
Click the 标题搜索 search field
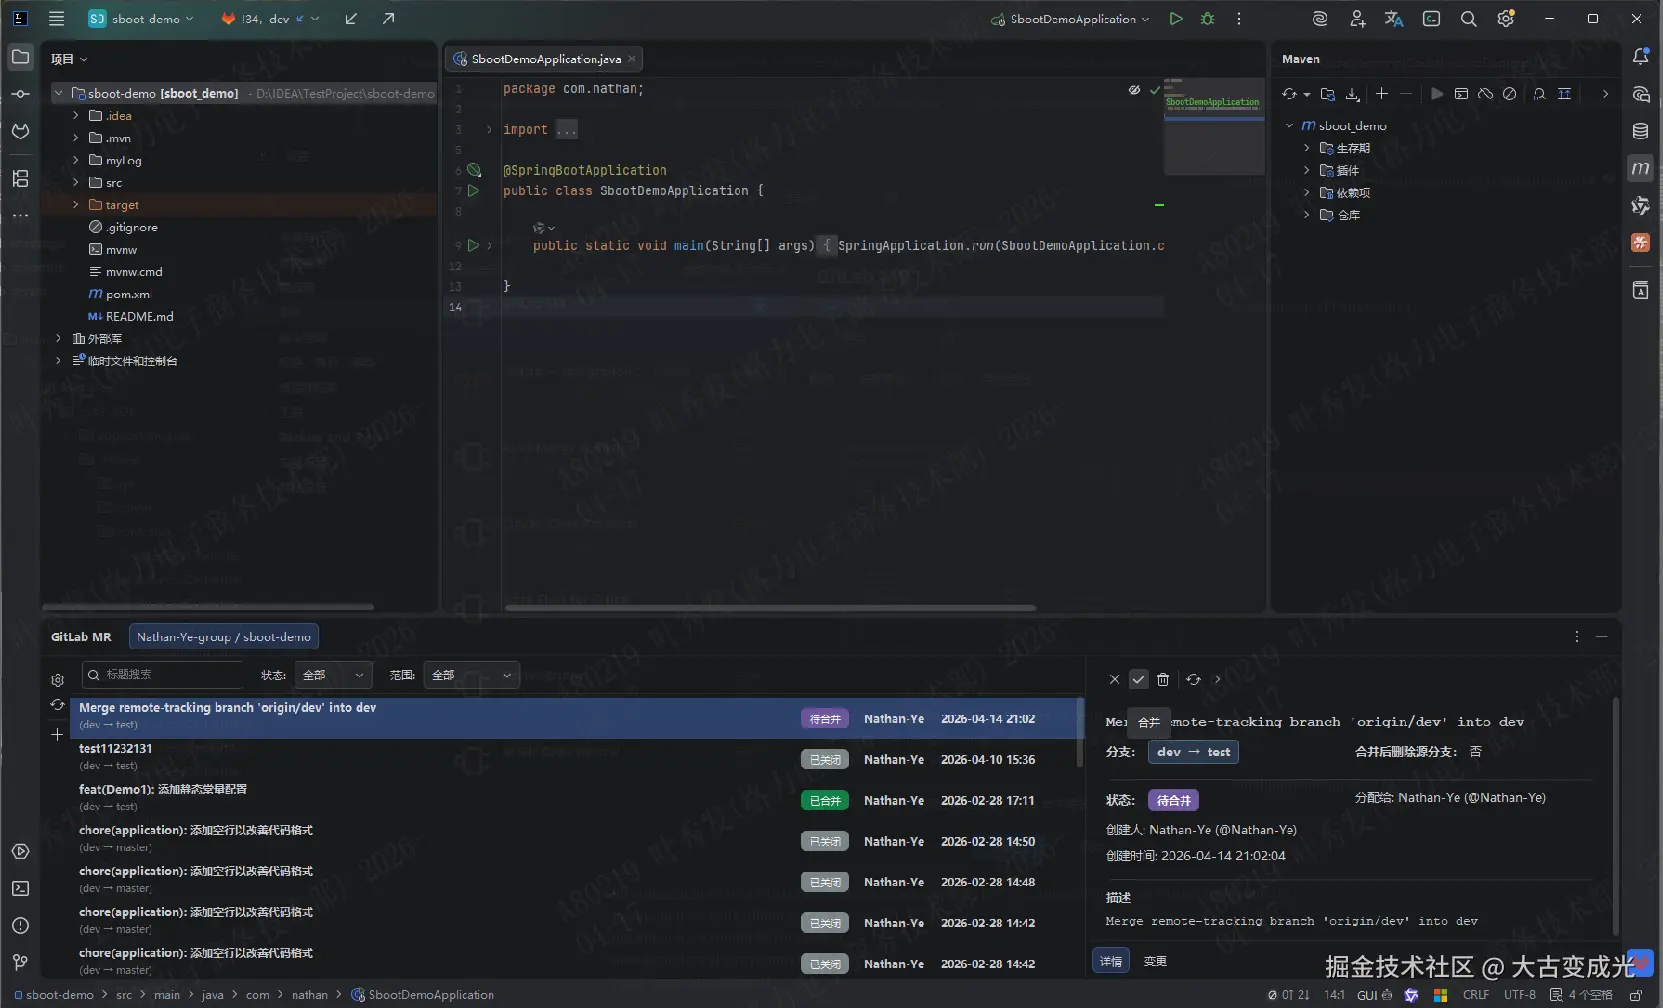164,675
